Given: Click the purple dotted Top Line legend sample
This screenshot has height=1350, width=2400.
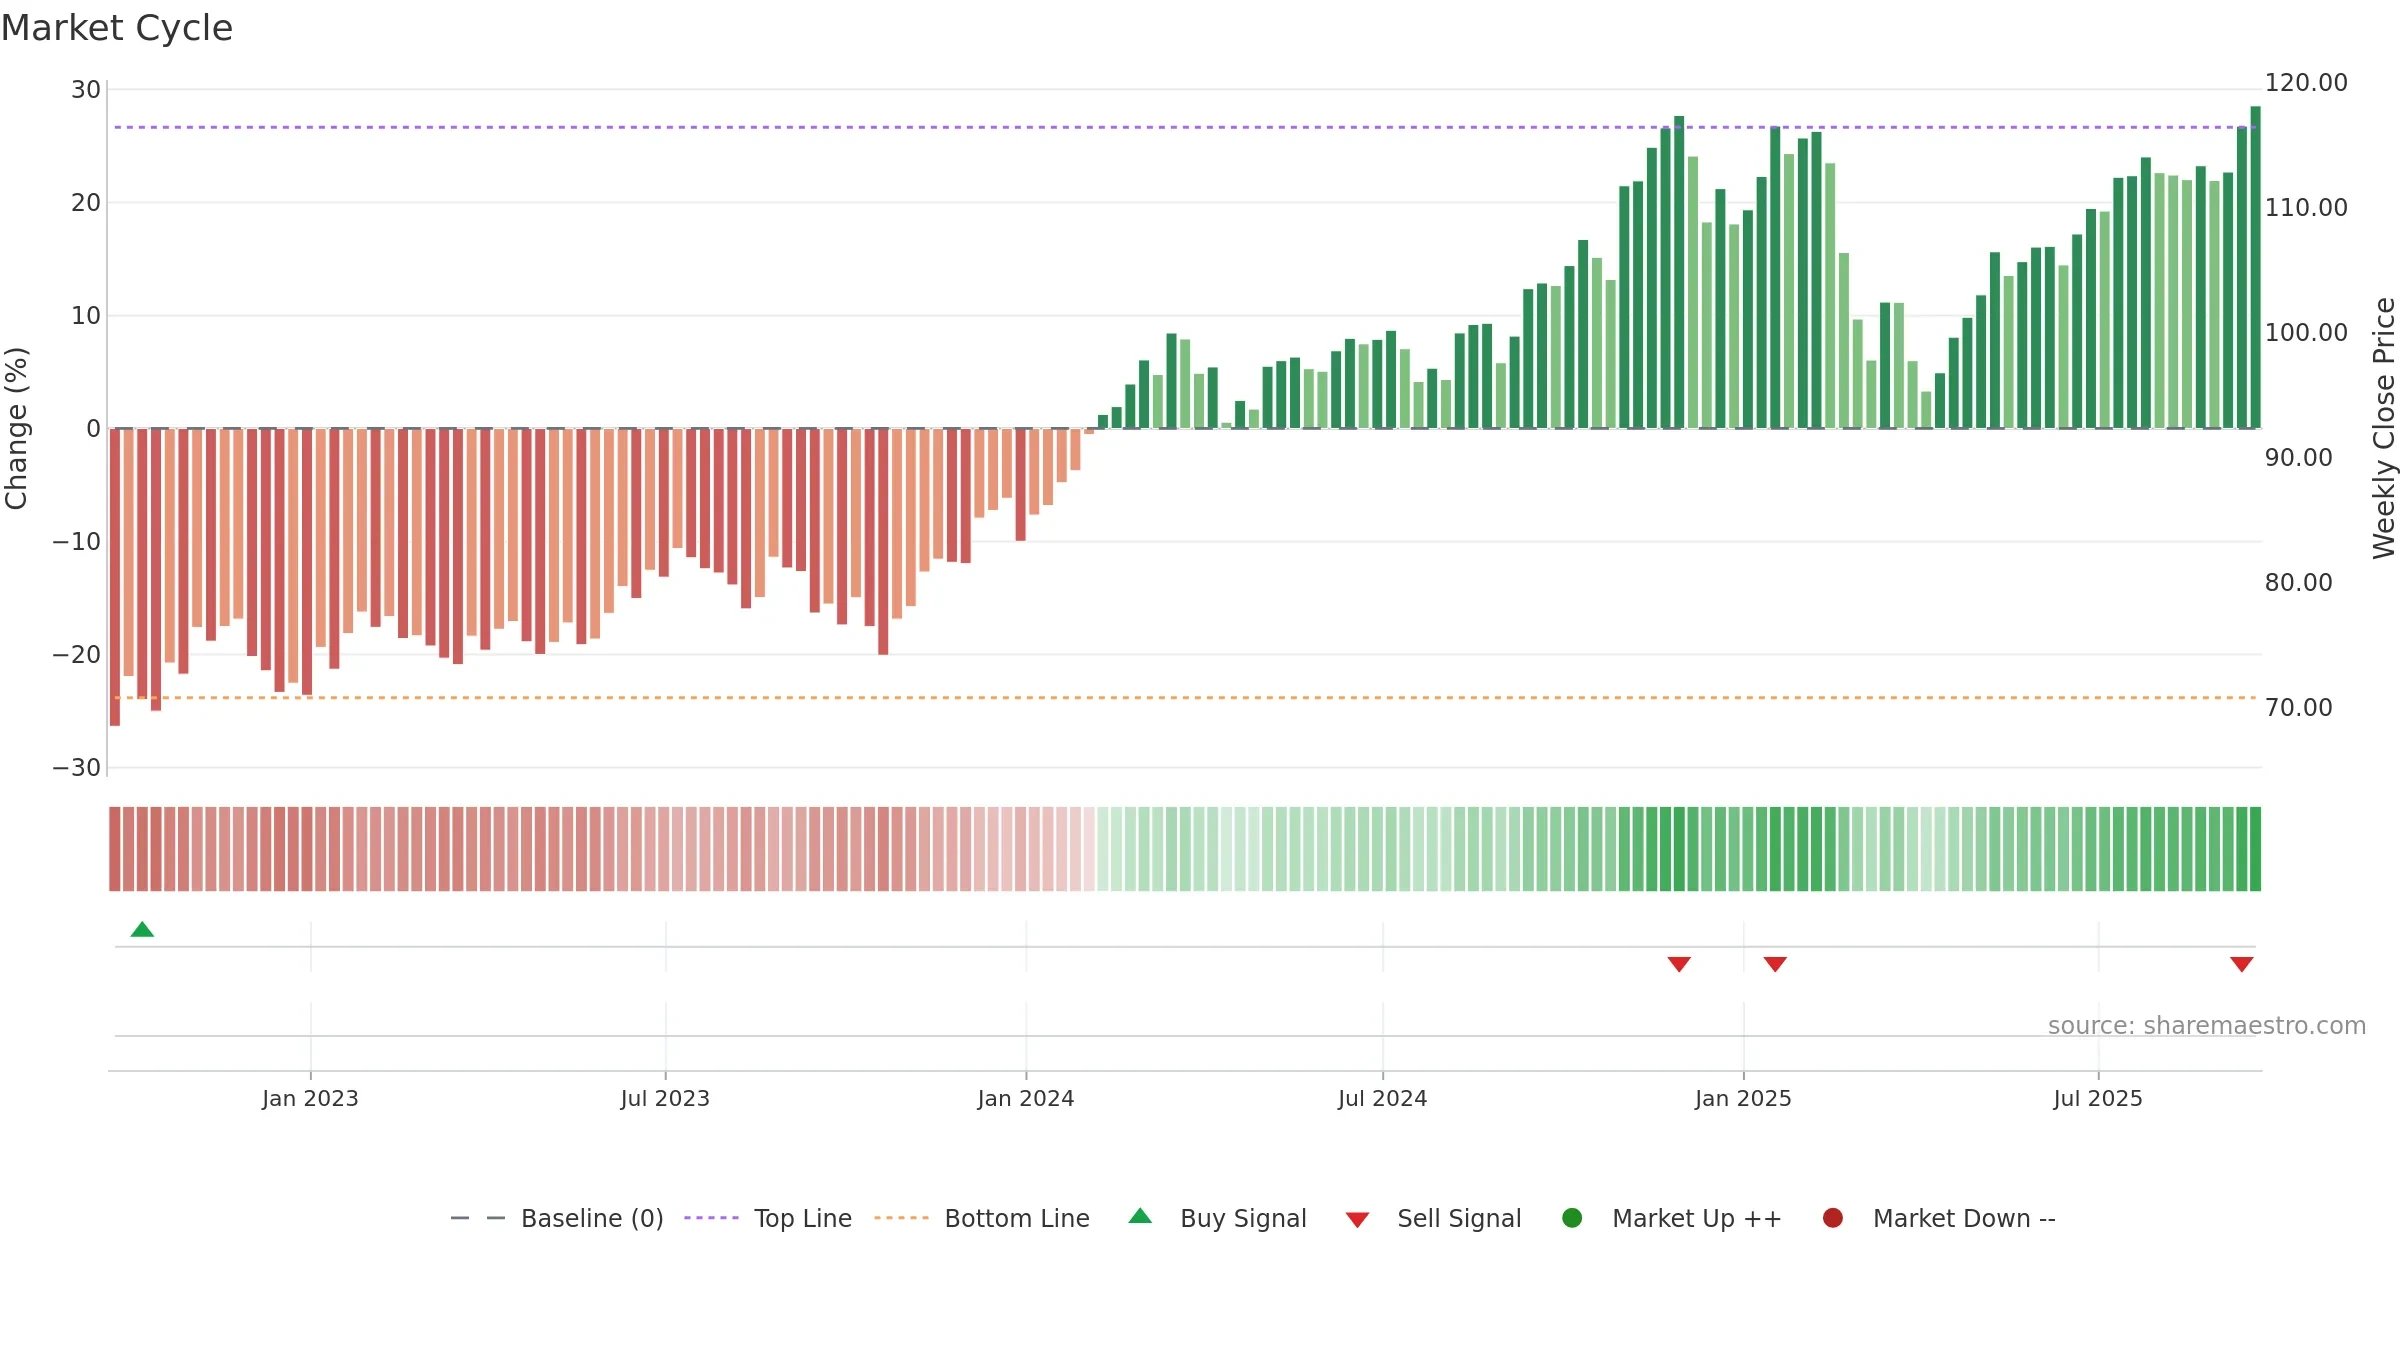Looking at the screenshot, I should tap(711, 1218).
